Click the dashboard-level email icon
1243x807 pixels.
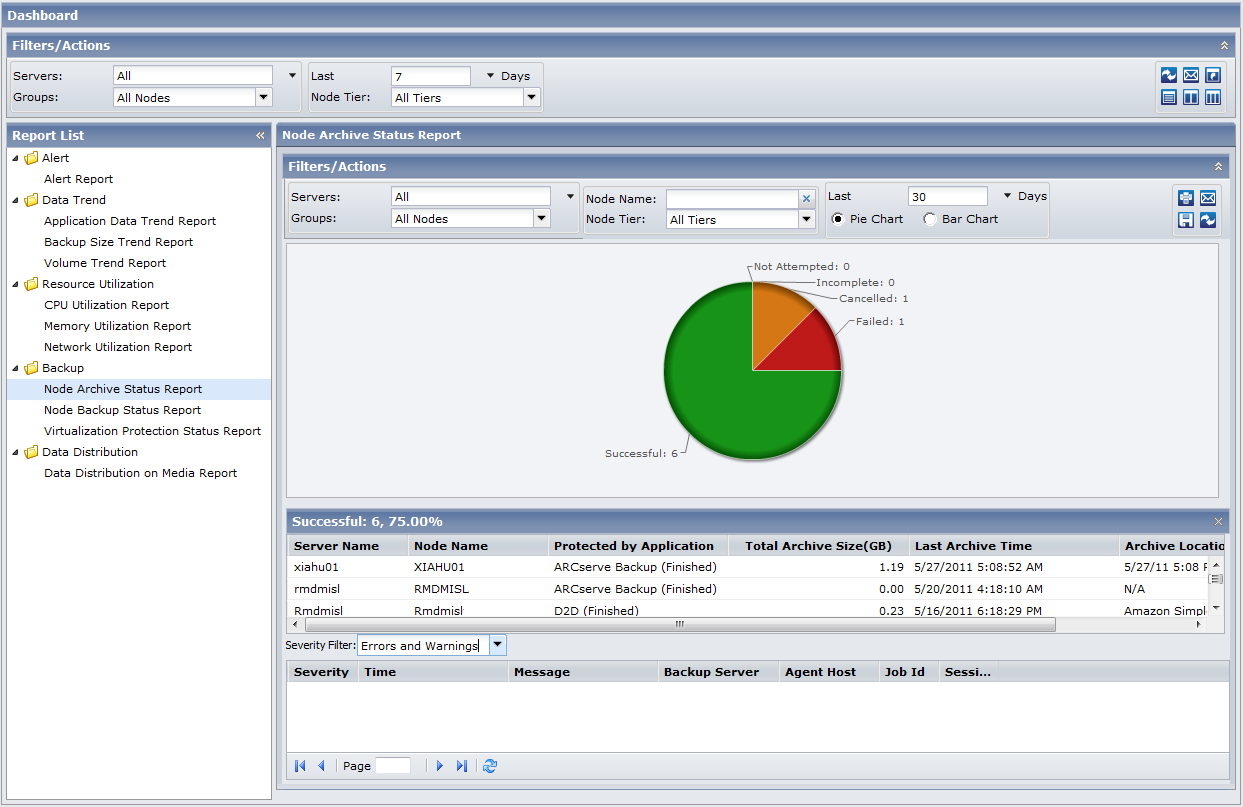tap(1191, 75)
